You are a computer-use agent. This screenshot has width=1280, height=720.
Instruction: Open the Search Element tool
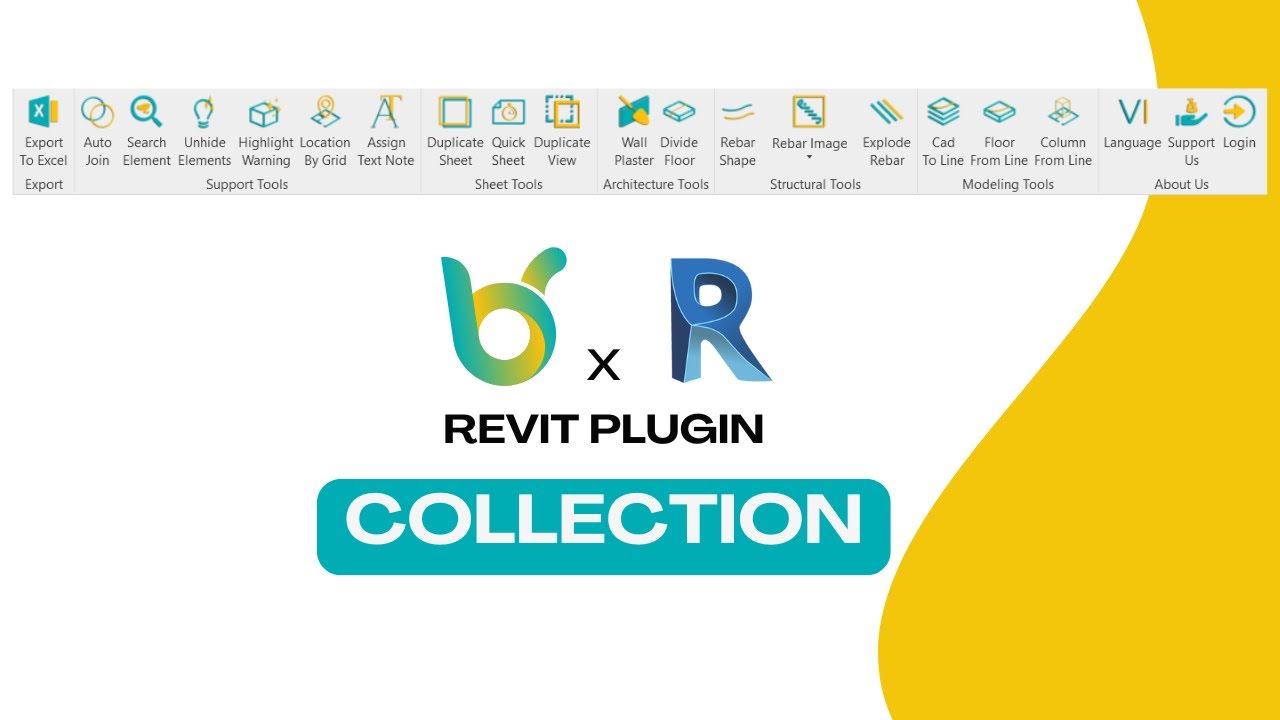tap(146, 130)
